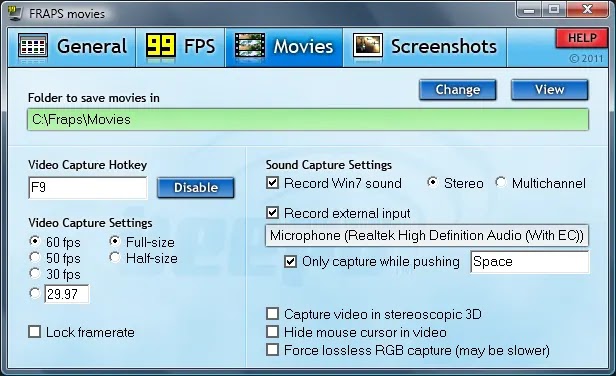Toggle the Record Win7 sound checkbox
The height and width of the screenshot is (376, 616).
tap(272, 183)
